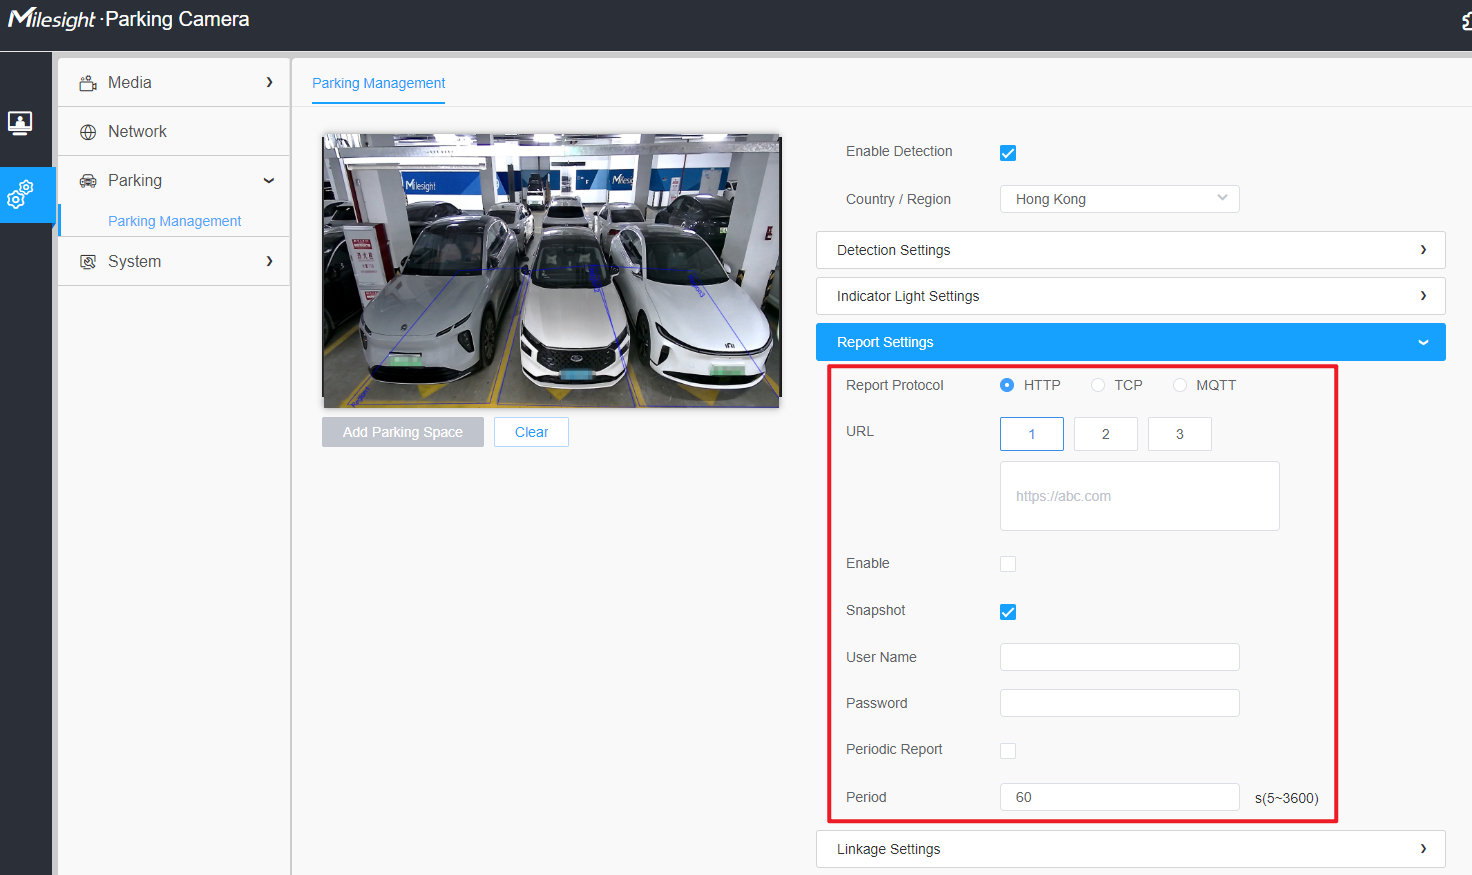The width and height of the screenshot is (1472, 875).
Task: Expand the System menu
Action: point(174,262)
